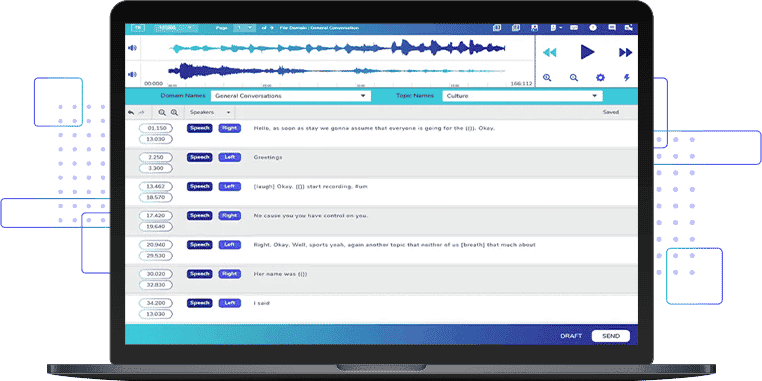Save the transcript as DRAFT
The image size is (762, 381).
[x=571, y=336]
